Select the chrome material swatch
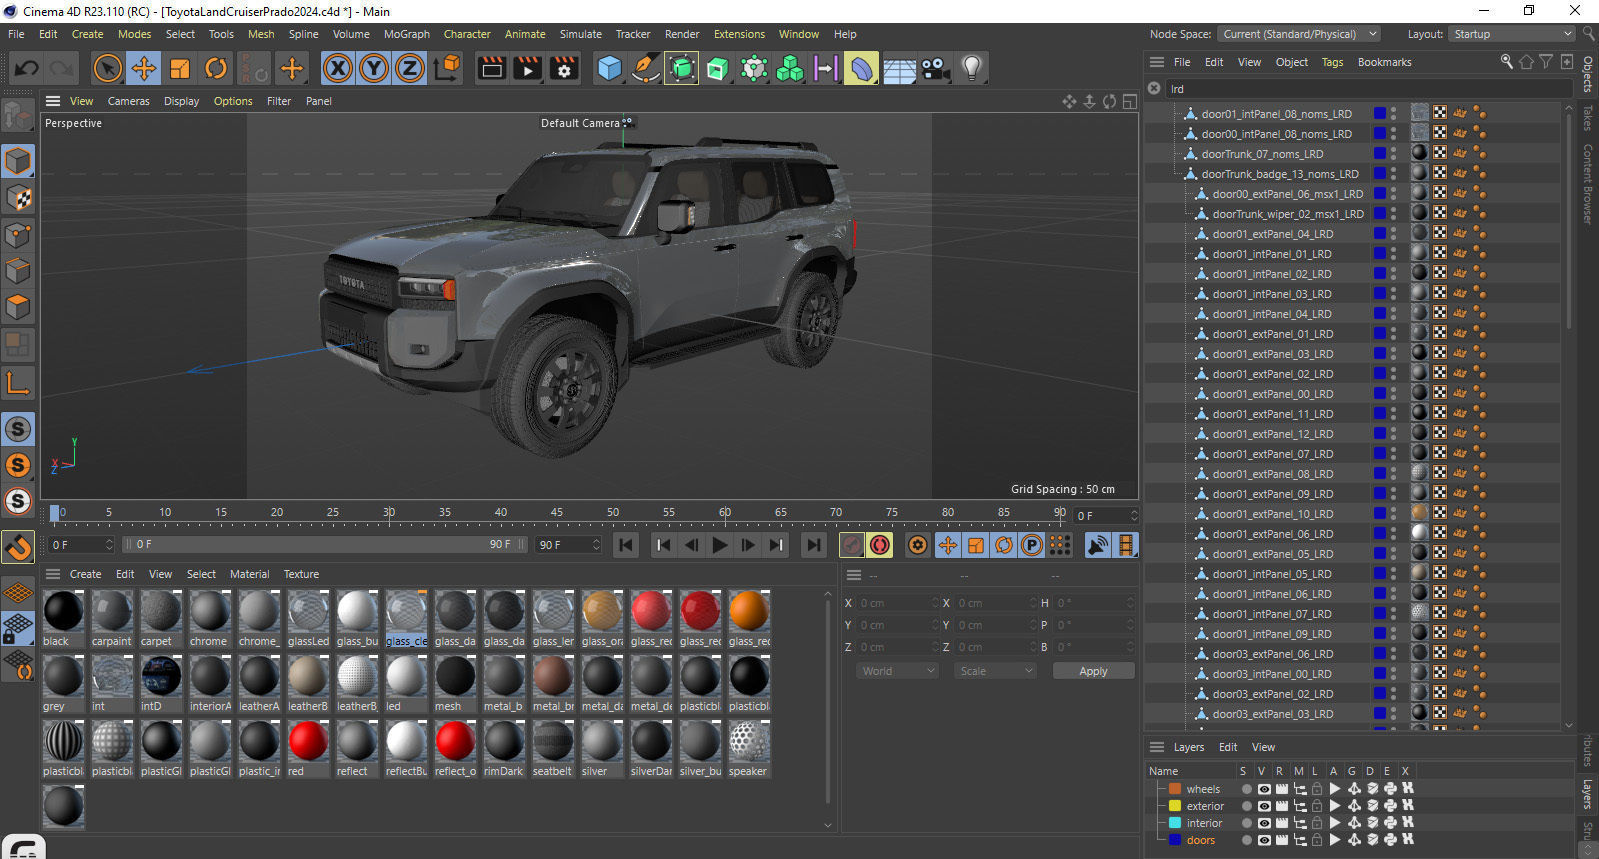The height and width of the screenshot is (859, 1599). [209, 618]
